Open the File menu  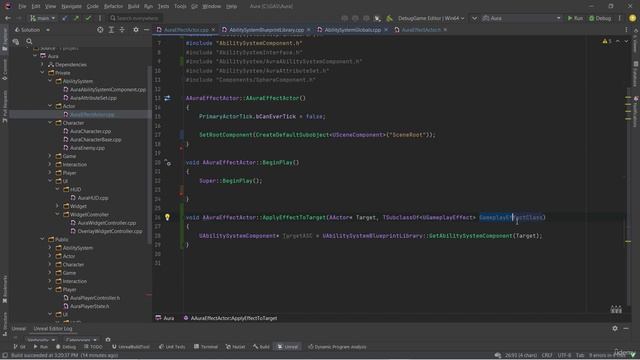pyautogui.click(x=22, y=6)
